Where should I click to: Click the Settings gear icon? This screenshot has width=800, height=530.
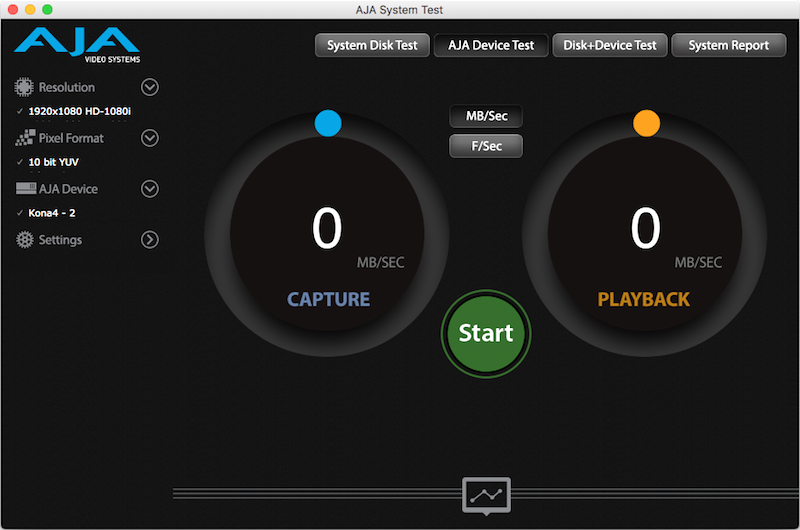click(24, 240)
